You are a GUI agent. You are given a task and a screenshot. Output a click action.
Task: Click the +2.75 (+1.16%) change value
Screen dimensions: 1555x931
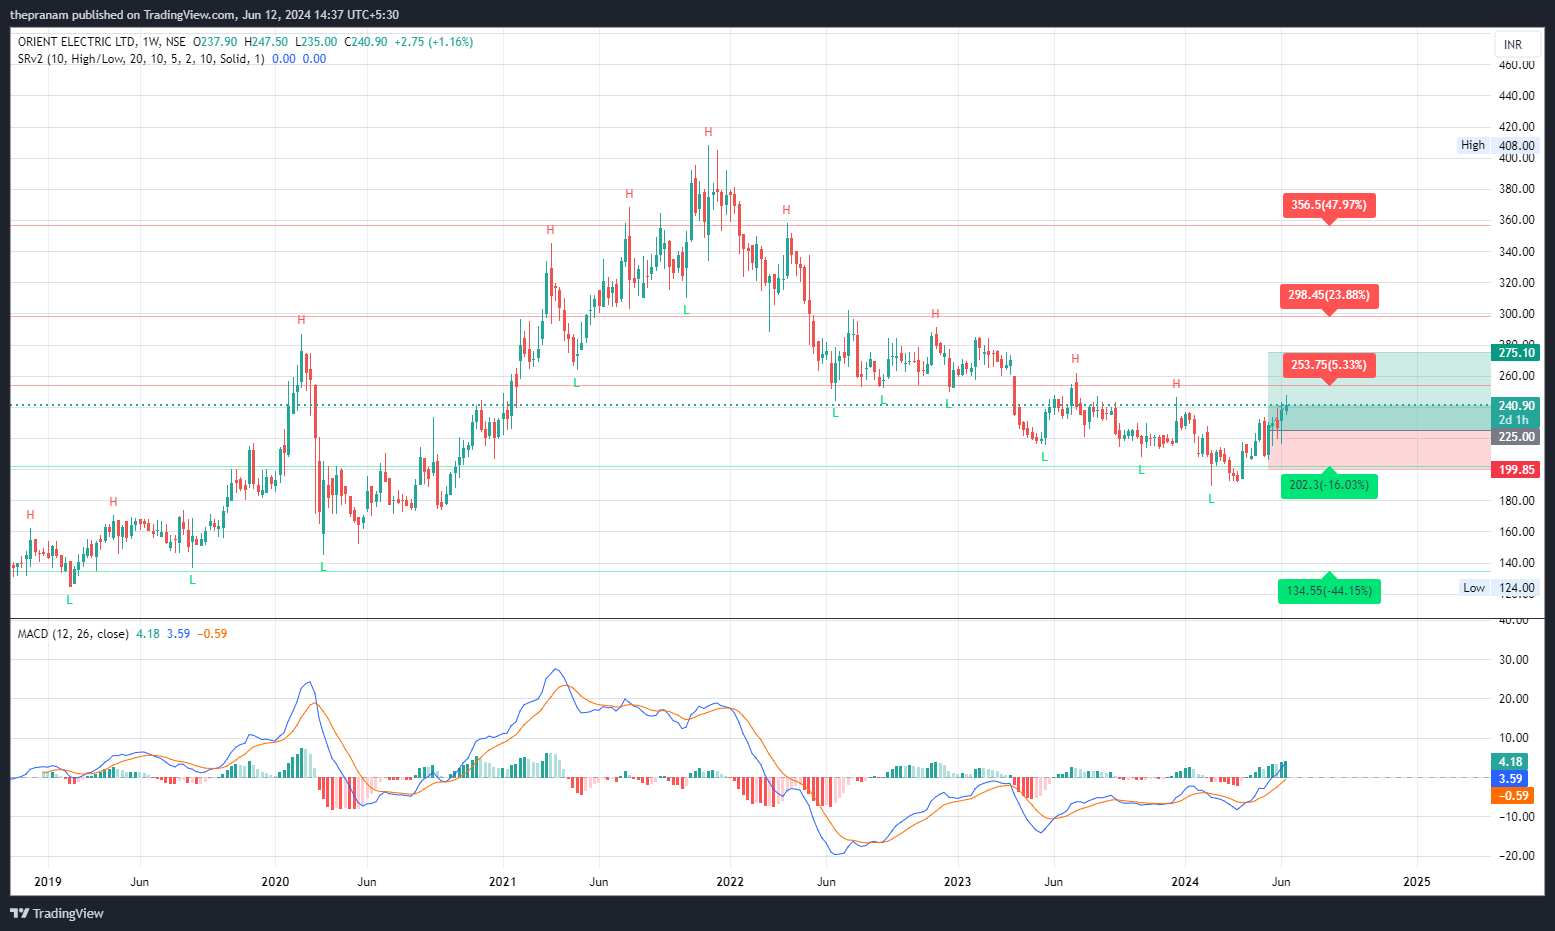click(x=433, y=42)
